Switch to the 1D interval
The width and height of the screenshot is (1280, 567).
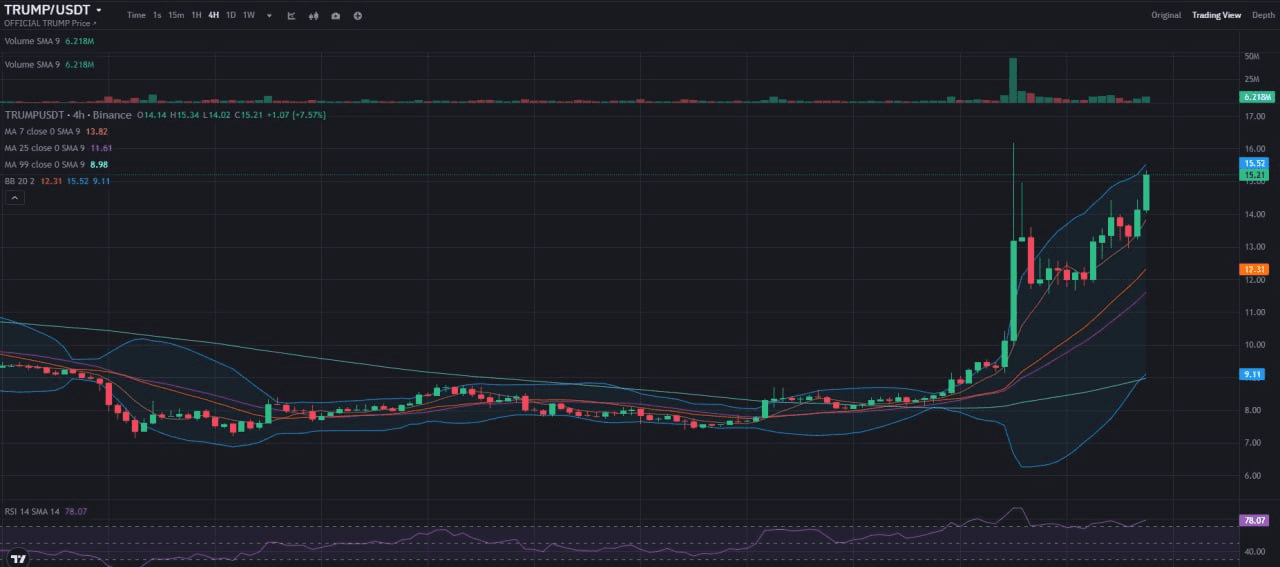[231, 15]
